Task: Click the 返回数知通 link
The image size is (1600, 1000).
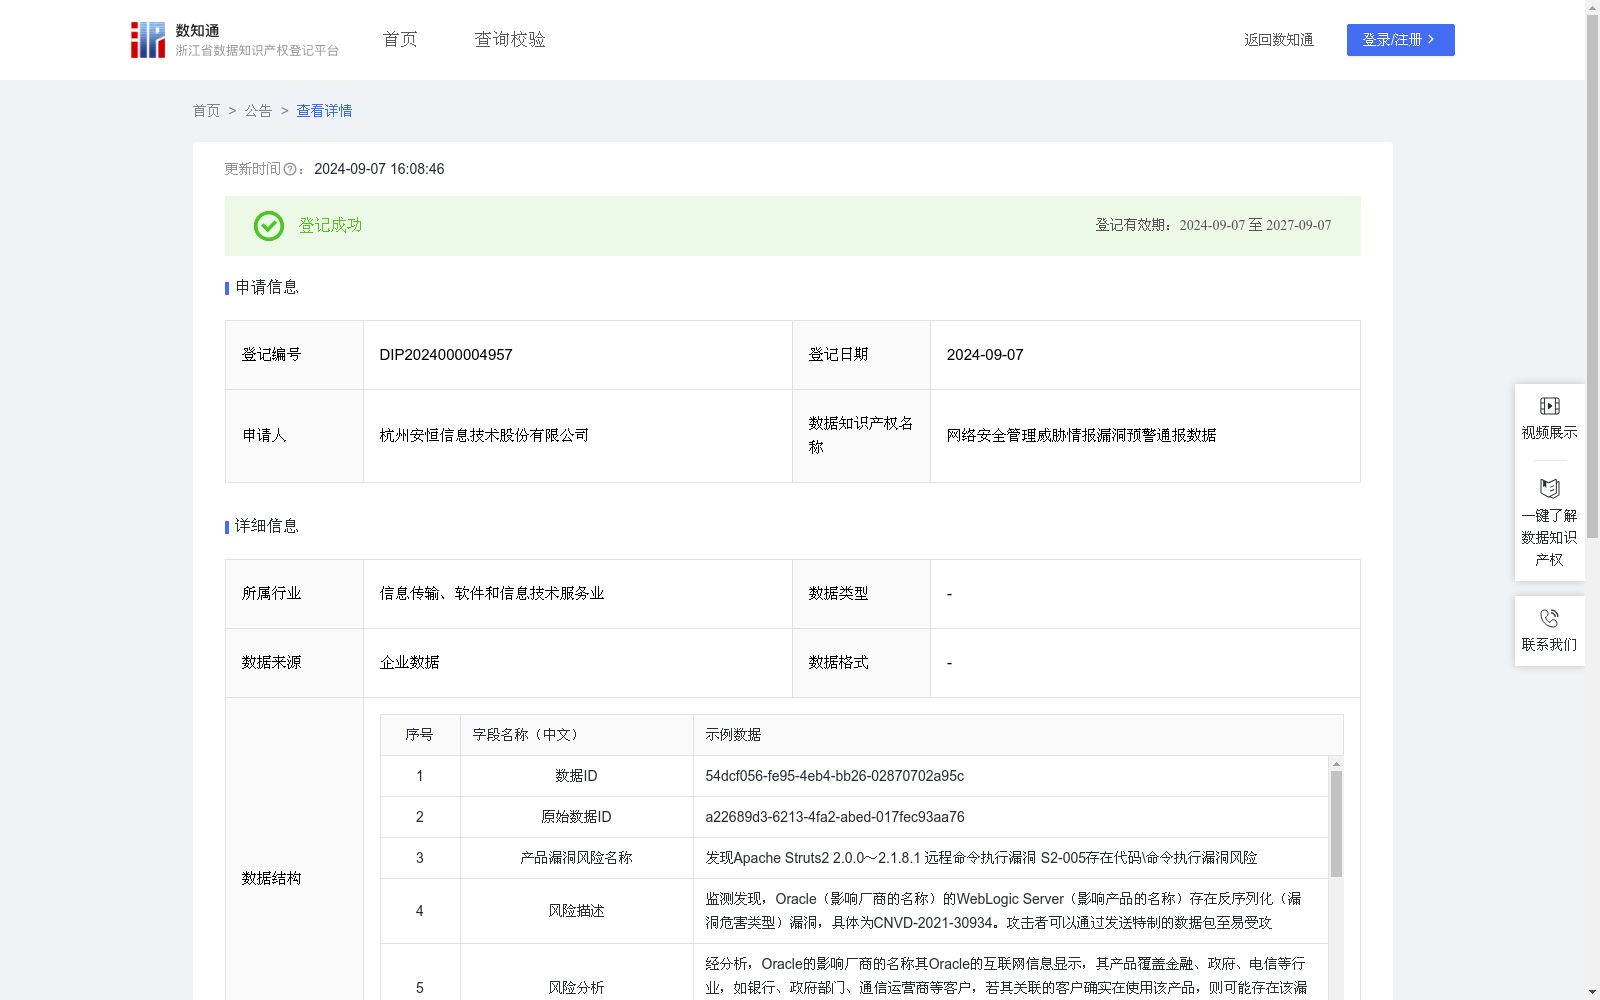Action: (x=1279, y=40)
